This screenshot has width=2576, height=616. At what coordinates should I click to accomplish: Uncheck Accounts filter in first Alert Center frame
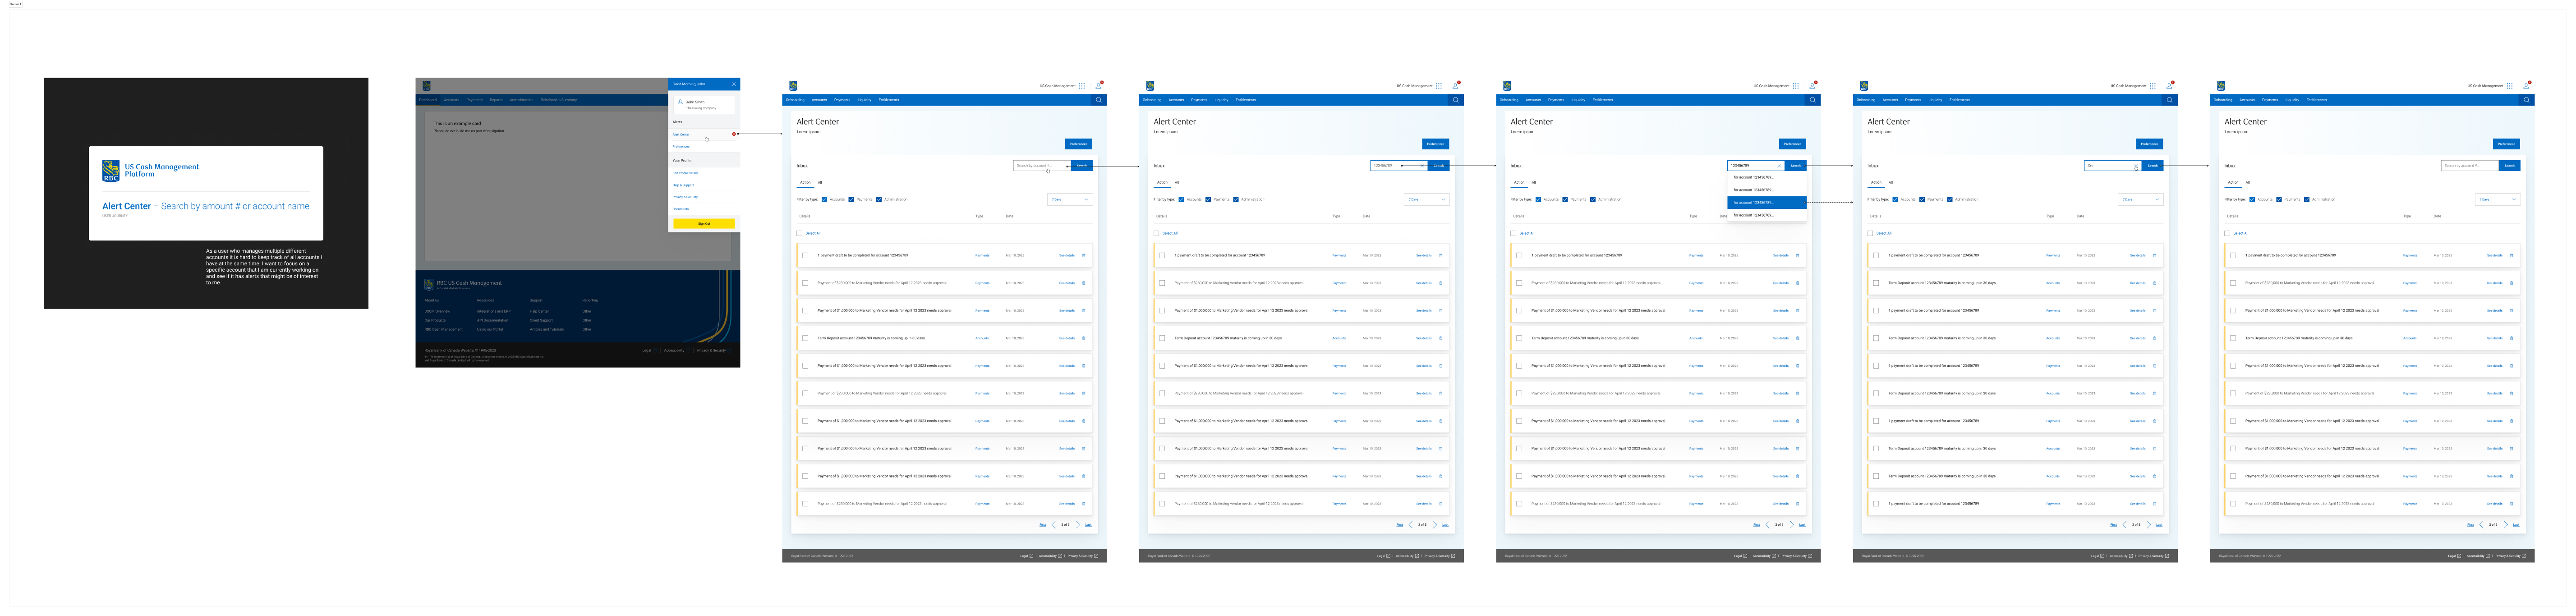click(x=824, y=199)
